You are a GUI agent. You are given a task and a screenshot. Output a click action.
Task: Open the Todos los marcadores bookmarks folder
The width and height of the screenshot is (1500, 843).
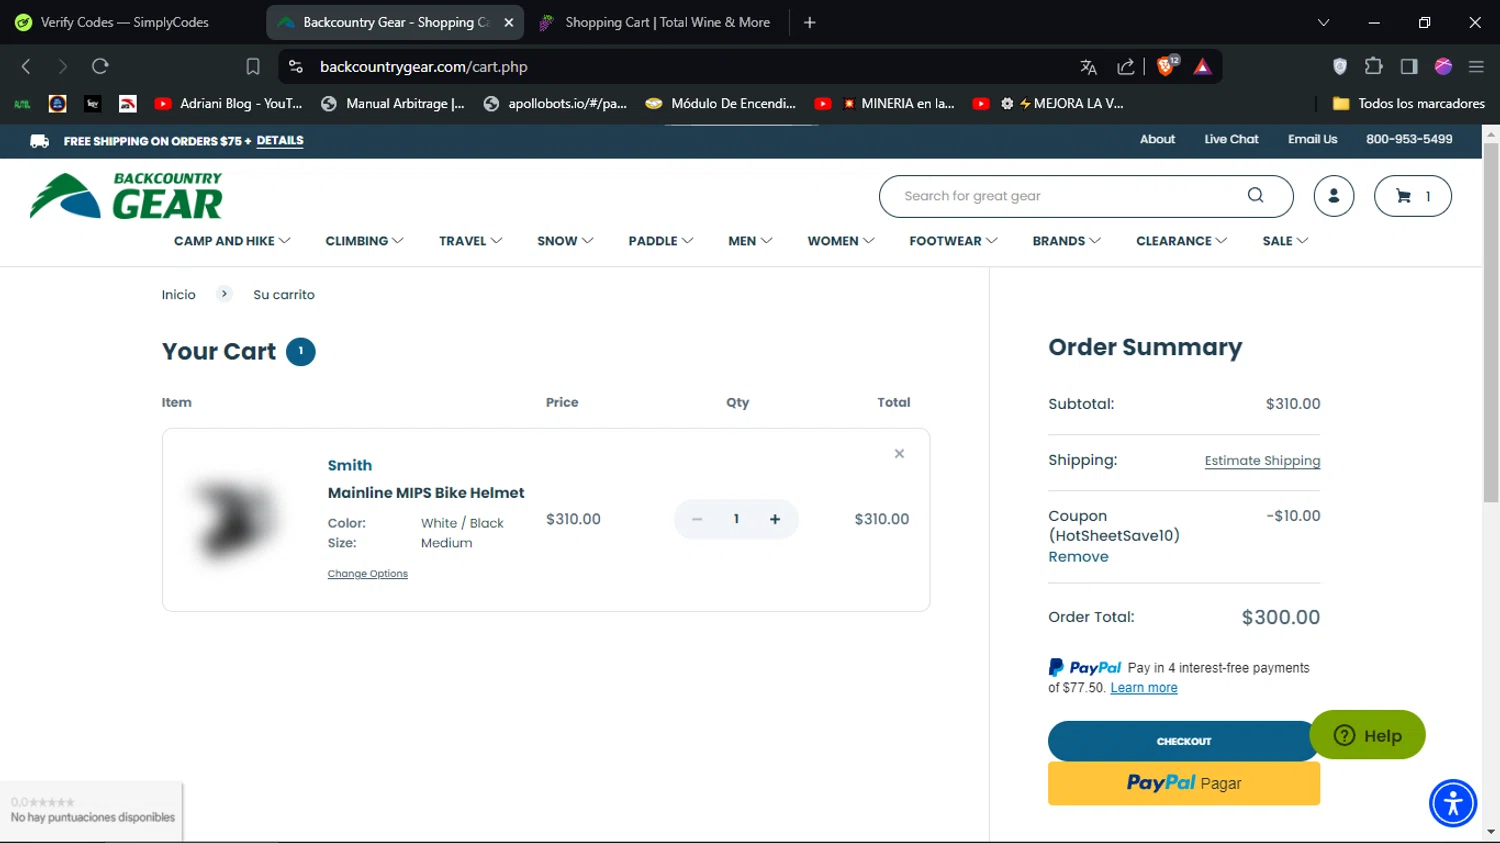click(1409, 103)
